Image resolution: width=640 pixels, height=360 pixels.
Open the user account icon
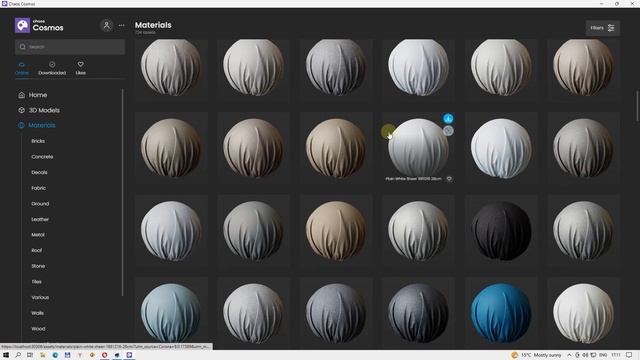(x=107, y=25)
